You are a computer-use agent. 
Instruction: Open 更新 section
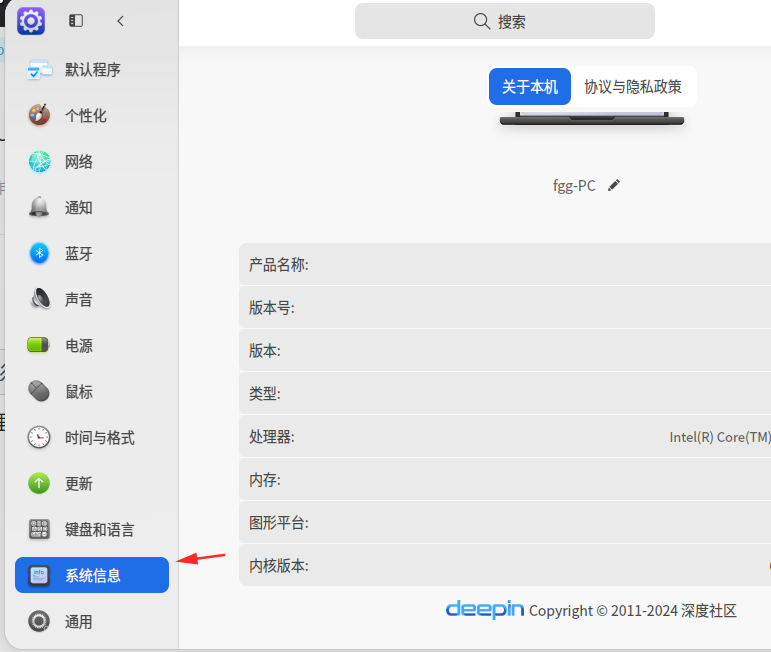point(92,484)
